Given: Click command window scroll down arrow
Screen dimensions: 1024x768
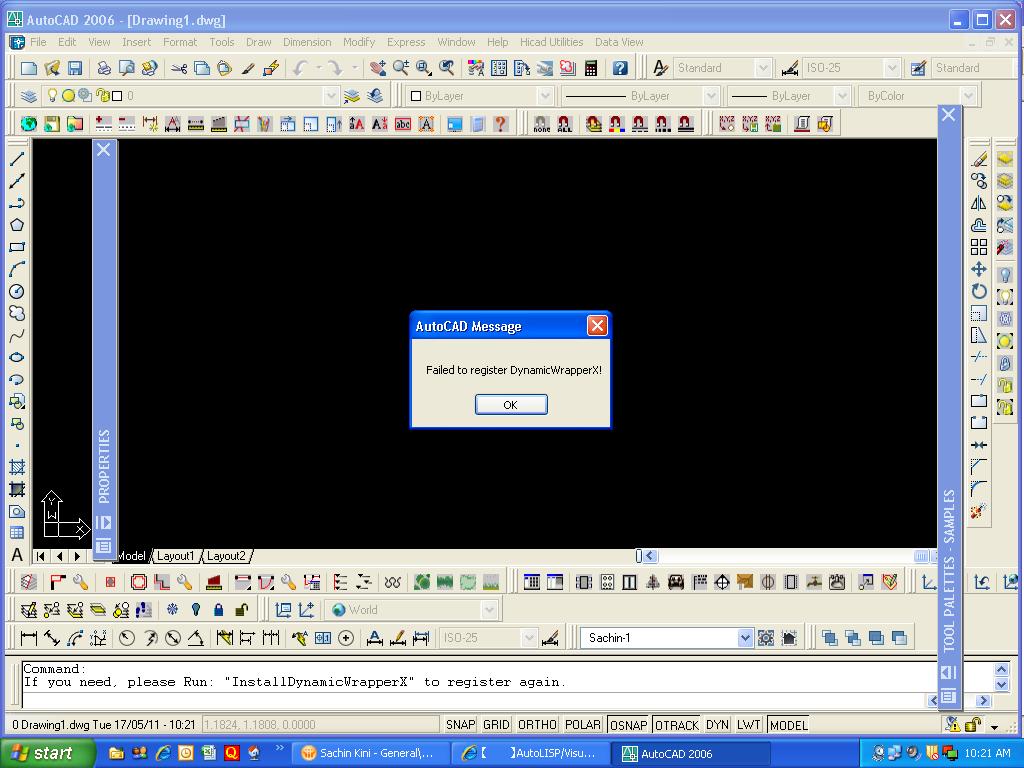Looking at the screenshot, I should (1001, 684).
